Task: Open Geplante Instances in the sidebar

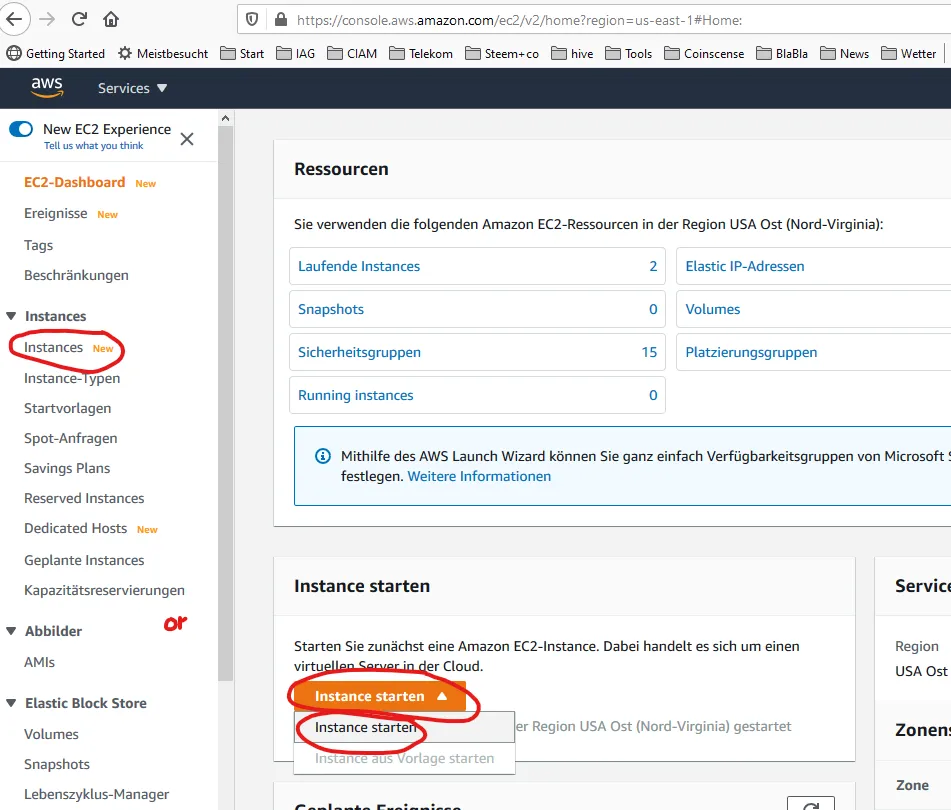Action: pos(84,560)
